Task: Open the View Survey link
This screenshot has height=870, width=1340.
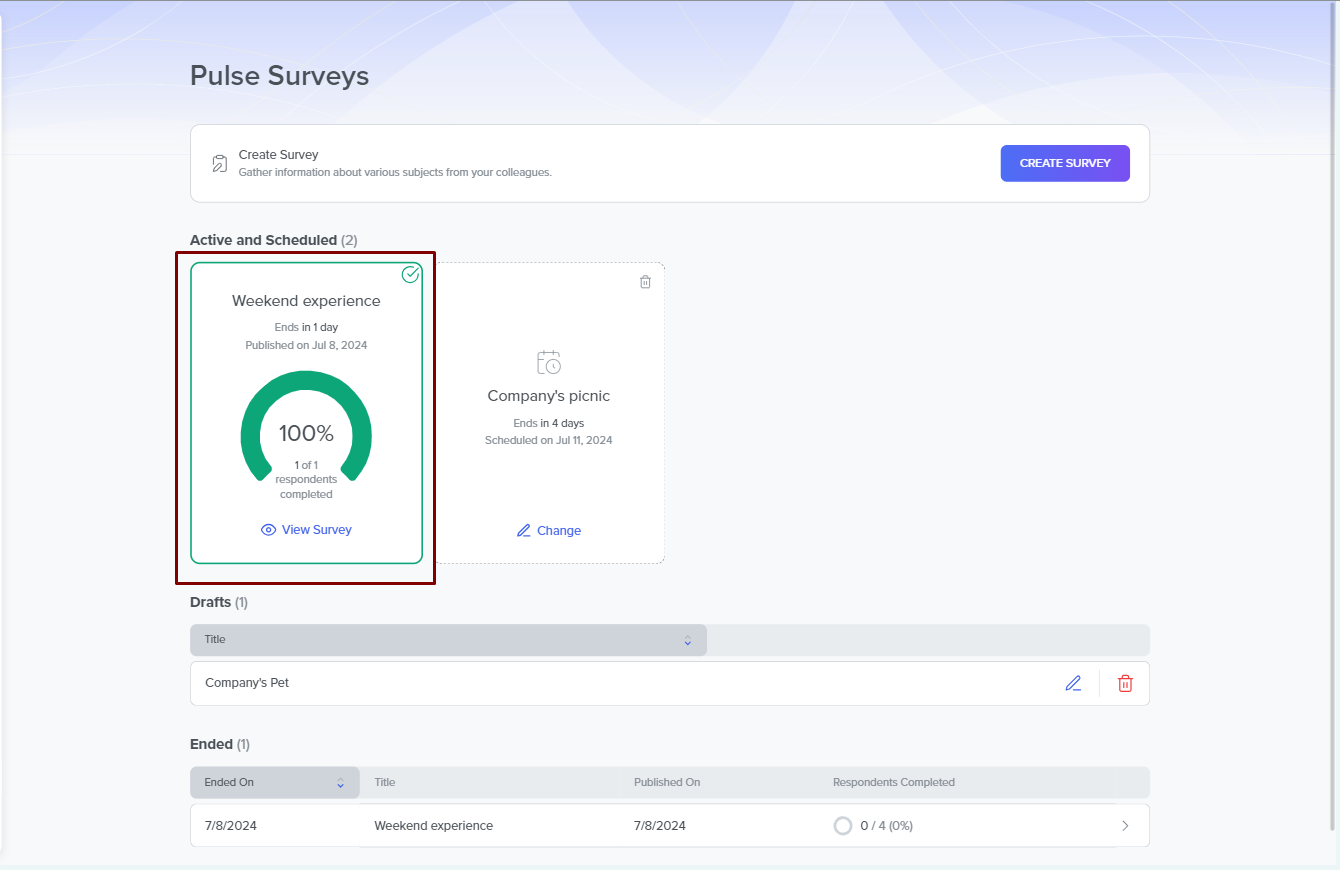Action: (x=316, y=530)
